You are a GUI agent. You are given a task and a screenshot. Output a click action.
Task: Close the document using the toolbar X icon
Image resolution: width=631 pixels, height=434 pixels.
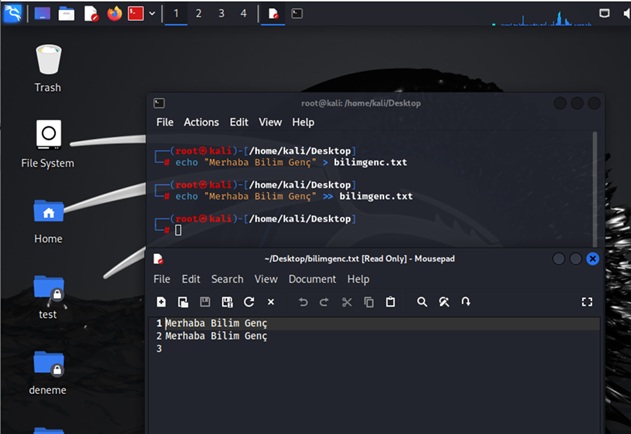(x=271, y=302)
